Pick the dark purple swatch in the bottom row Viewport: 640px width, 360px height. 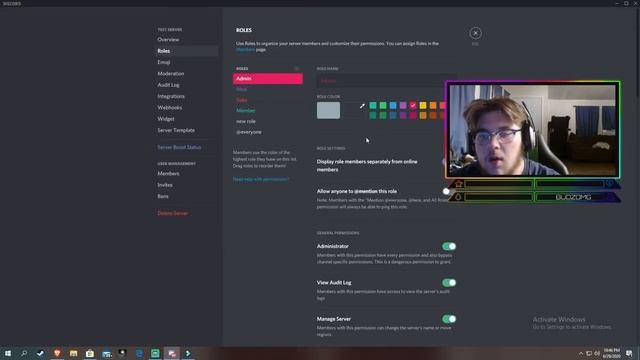click(403, 116)
